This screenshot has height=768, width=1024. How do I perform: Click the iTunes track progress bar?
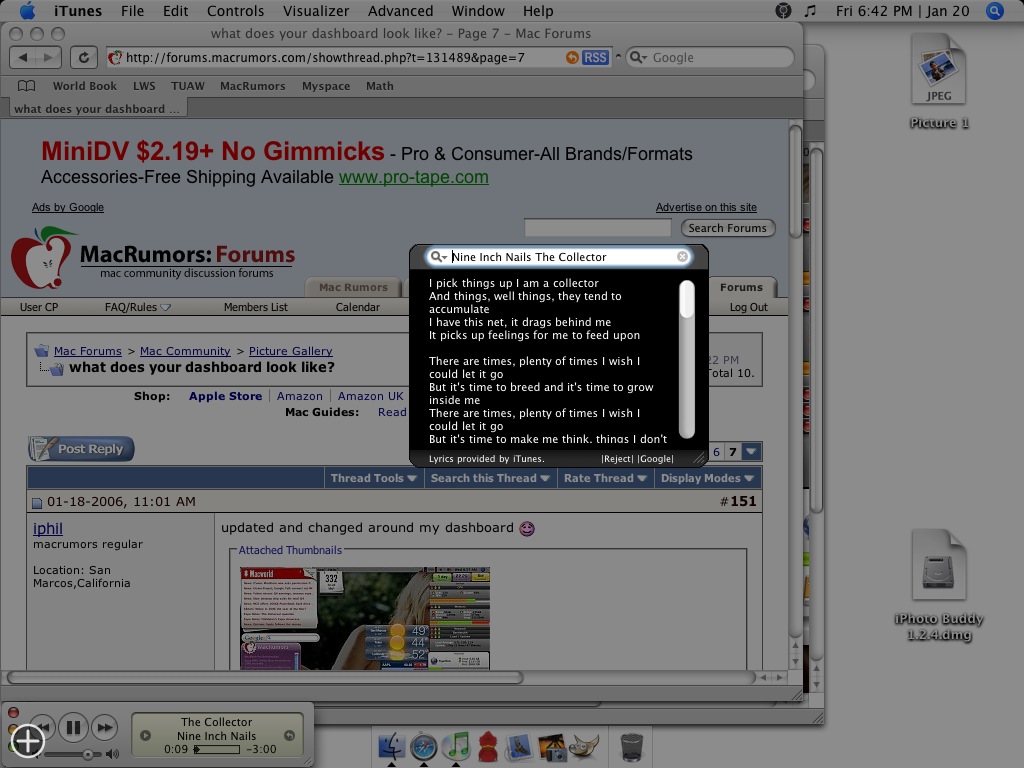[x=217, y=749]
